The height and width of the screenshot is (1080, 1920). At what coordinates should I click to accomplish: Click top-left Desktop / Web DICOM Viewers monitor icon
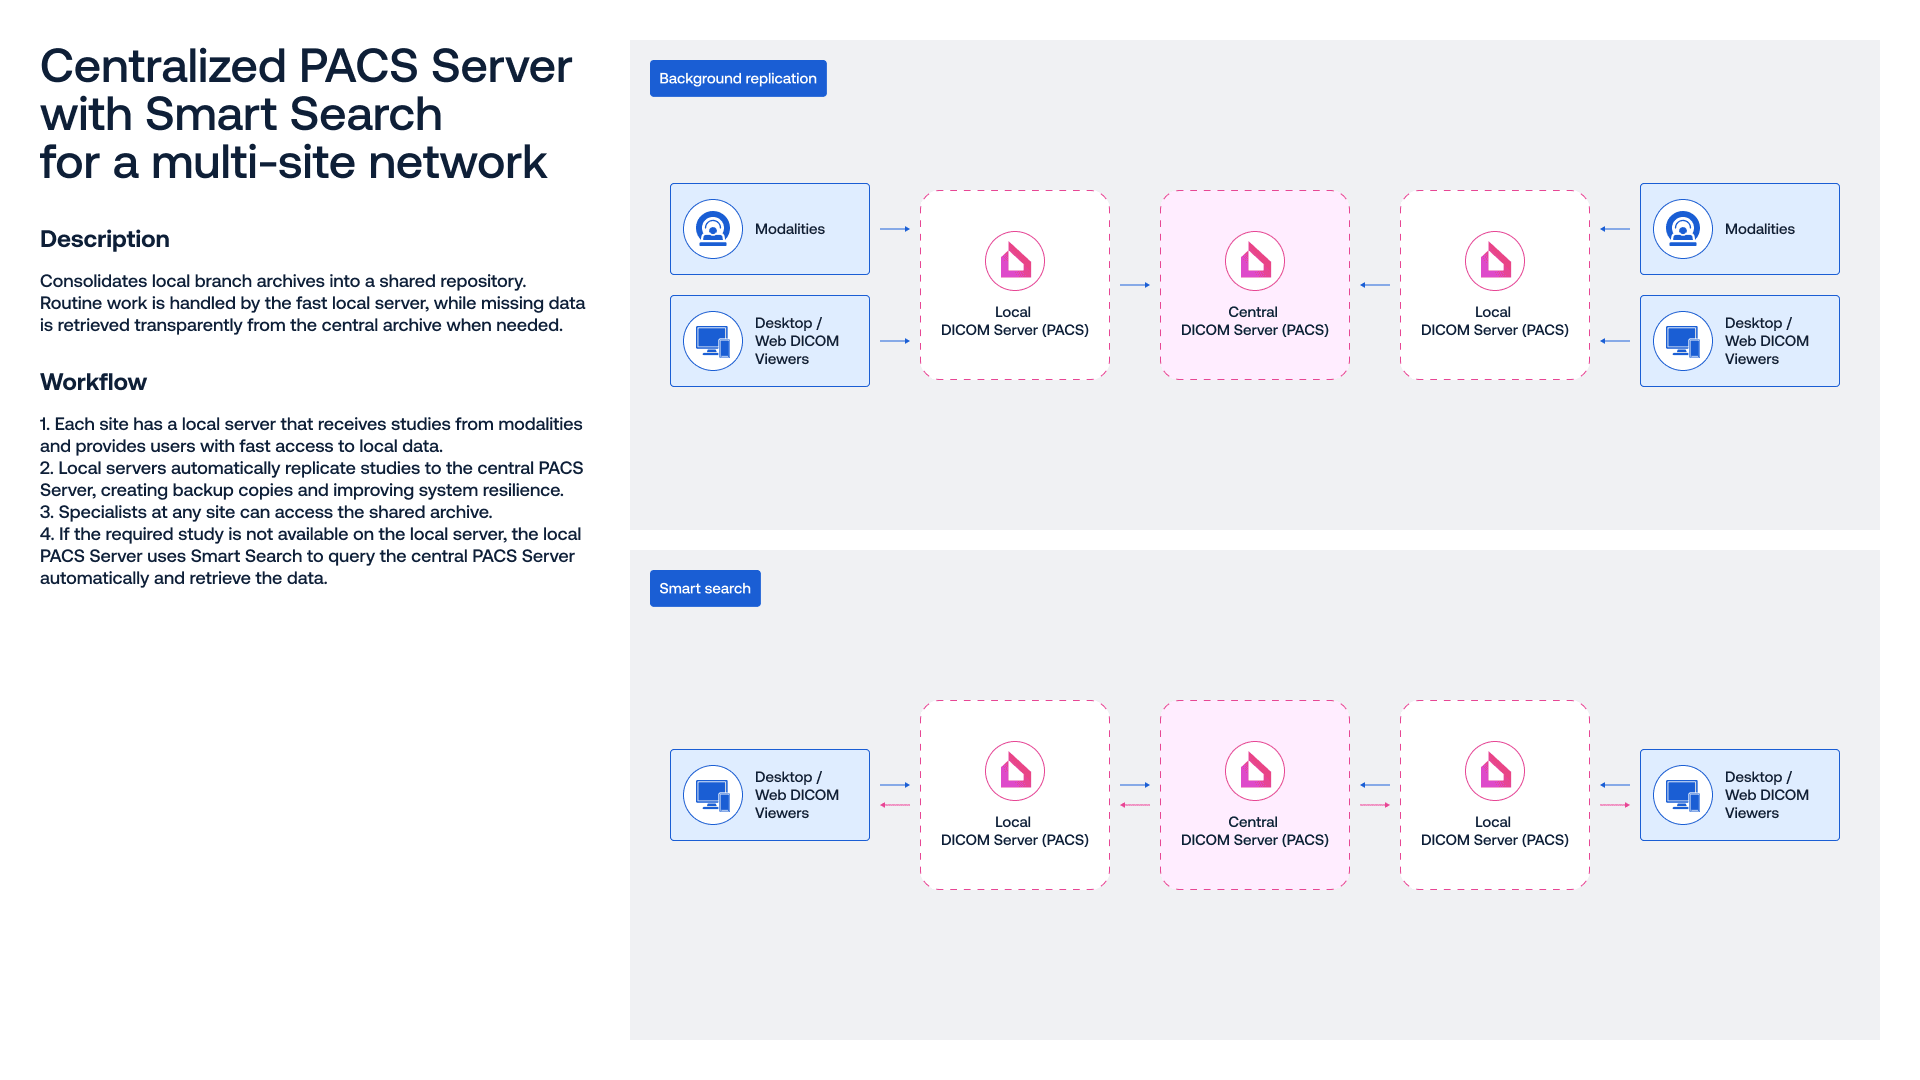click(713, 341)
